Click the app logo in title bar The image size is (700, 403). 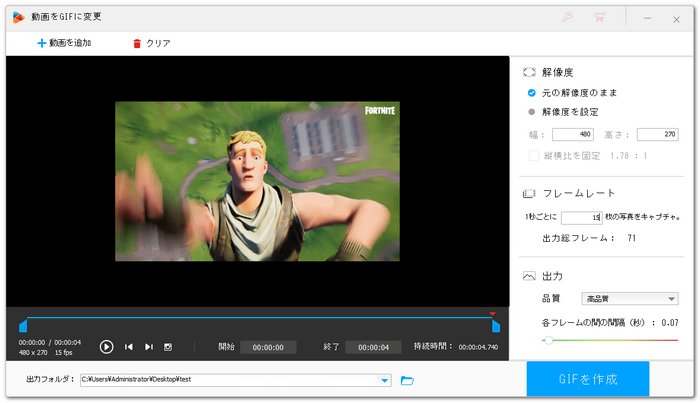(19, 17)
